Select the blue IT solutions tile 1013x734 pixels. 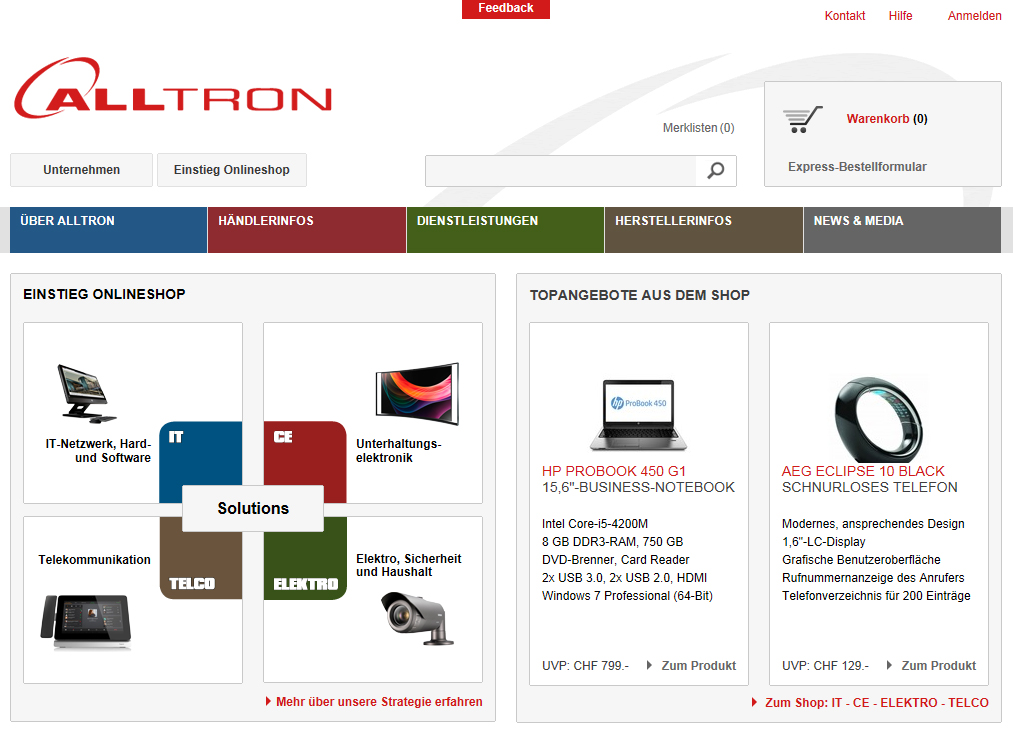[x=201, y=461]
